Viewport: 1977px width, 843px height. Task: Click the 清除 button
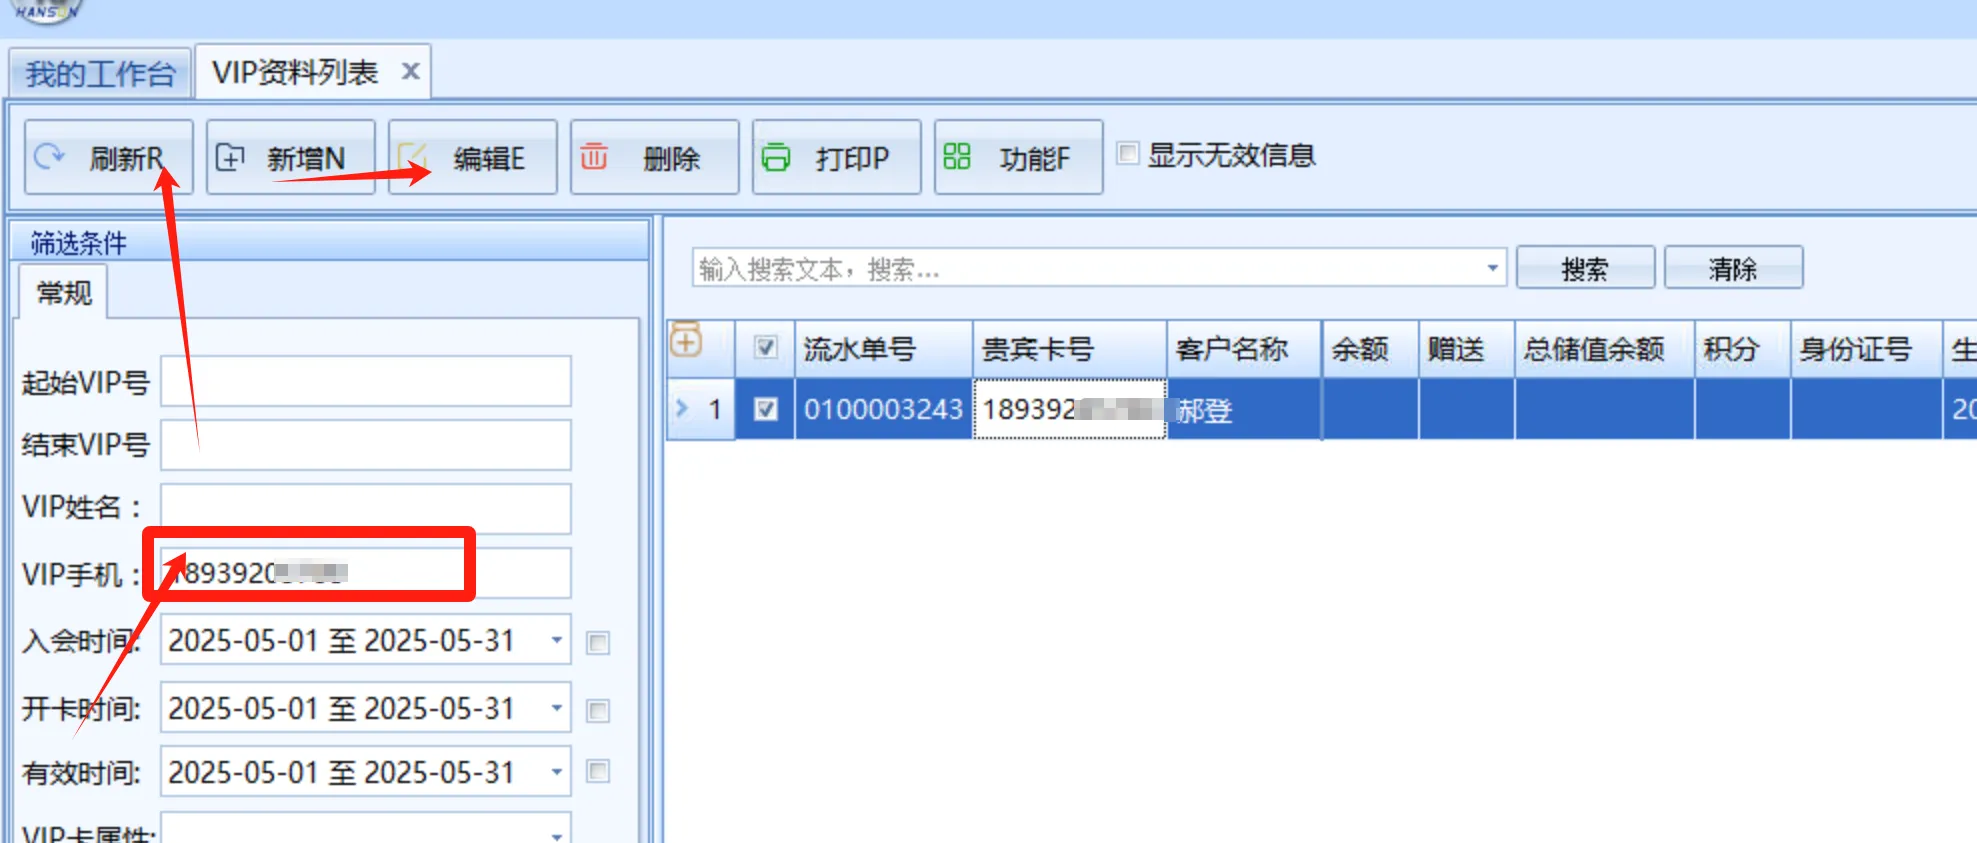coord(1733,268)
